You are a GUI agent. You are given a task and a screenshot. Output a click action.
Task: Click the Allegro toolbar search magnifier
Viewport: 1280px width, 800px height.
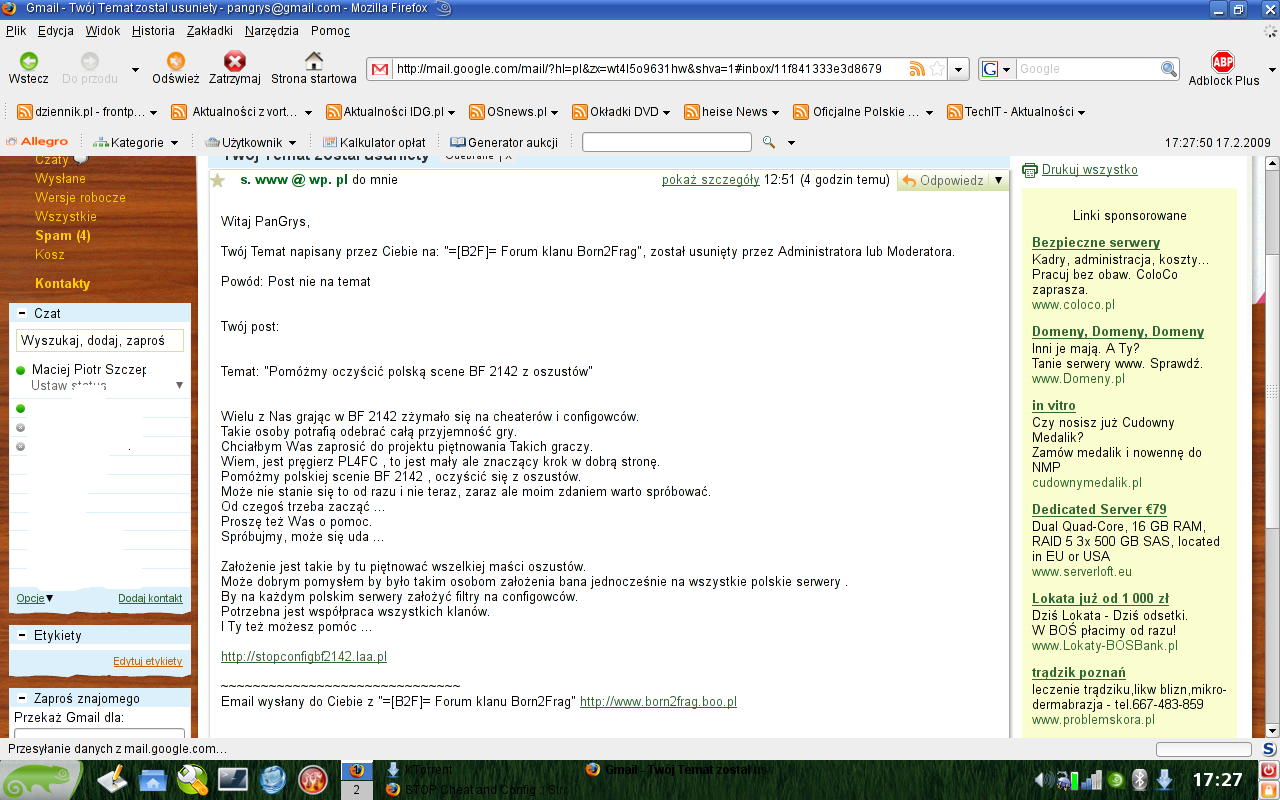coord(768,142)
